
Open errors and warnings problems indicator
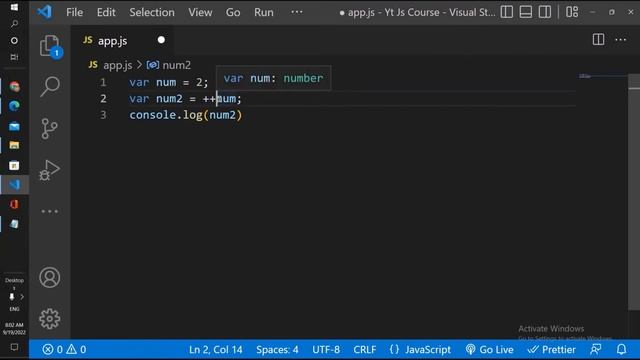coord(64,349)
